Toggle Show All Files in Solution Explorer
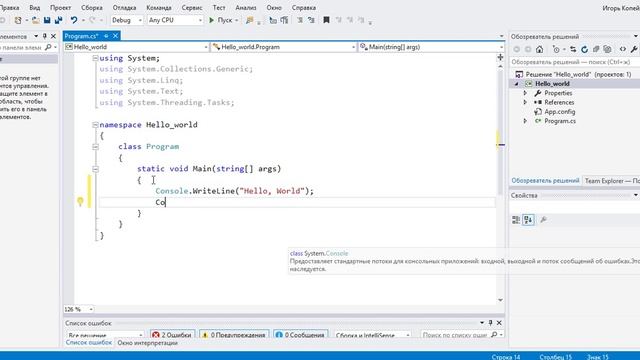Screen dimensions: 640x360 [607, 49]
